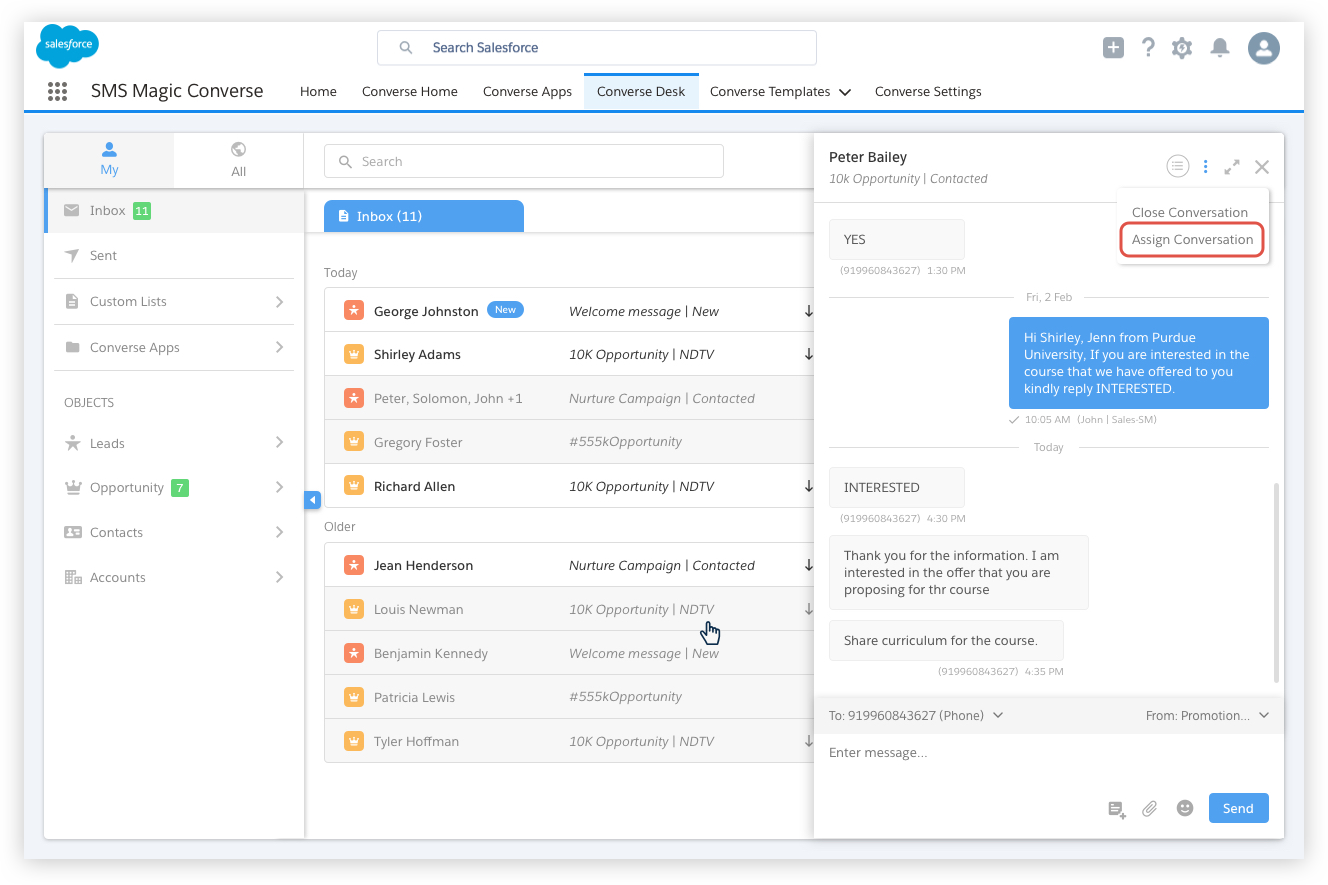Click the Share curriculum message bubble
Viewport: 1328px width, 885px height.
coord(946,640)
